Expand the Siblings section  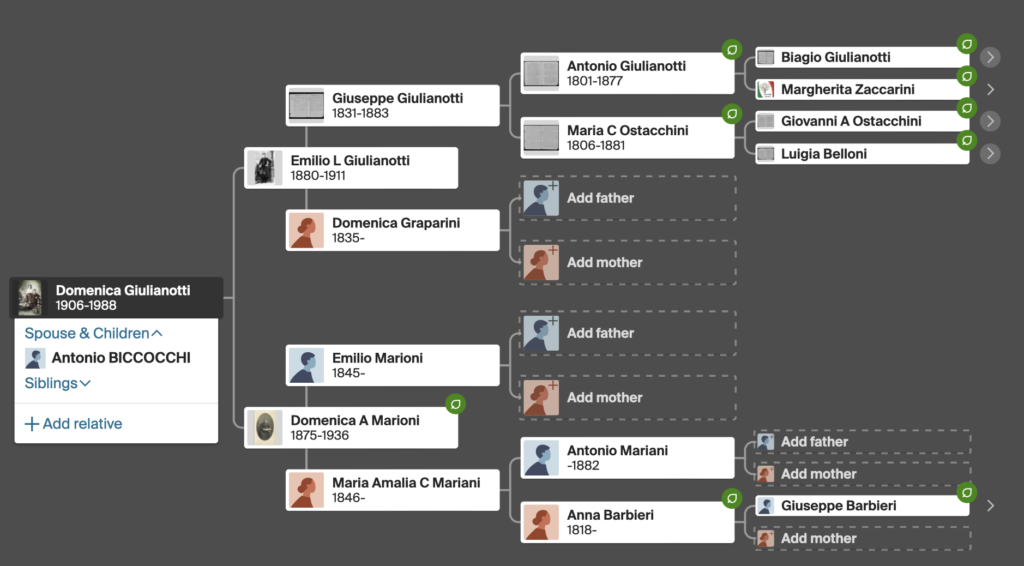[57, 383]
